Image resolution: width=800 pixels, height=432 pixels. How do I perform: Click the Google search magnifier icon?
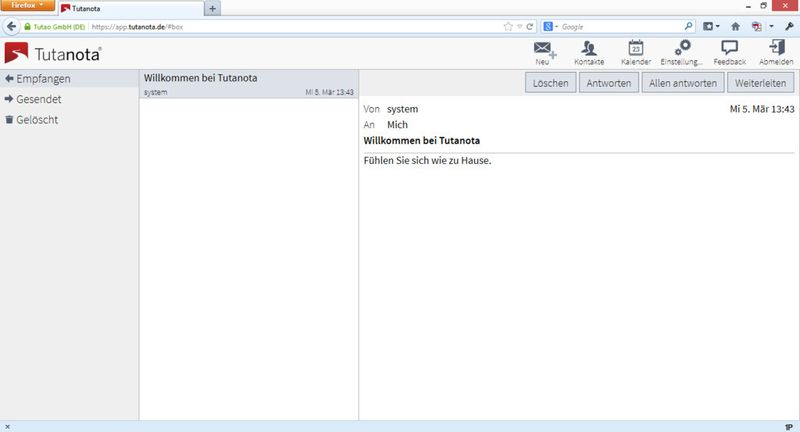[688, 26]
